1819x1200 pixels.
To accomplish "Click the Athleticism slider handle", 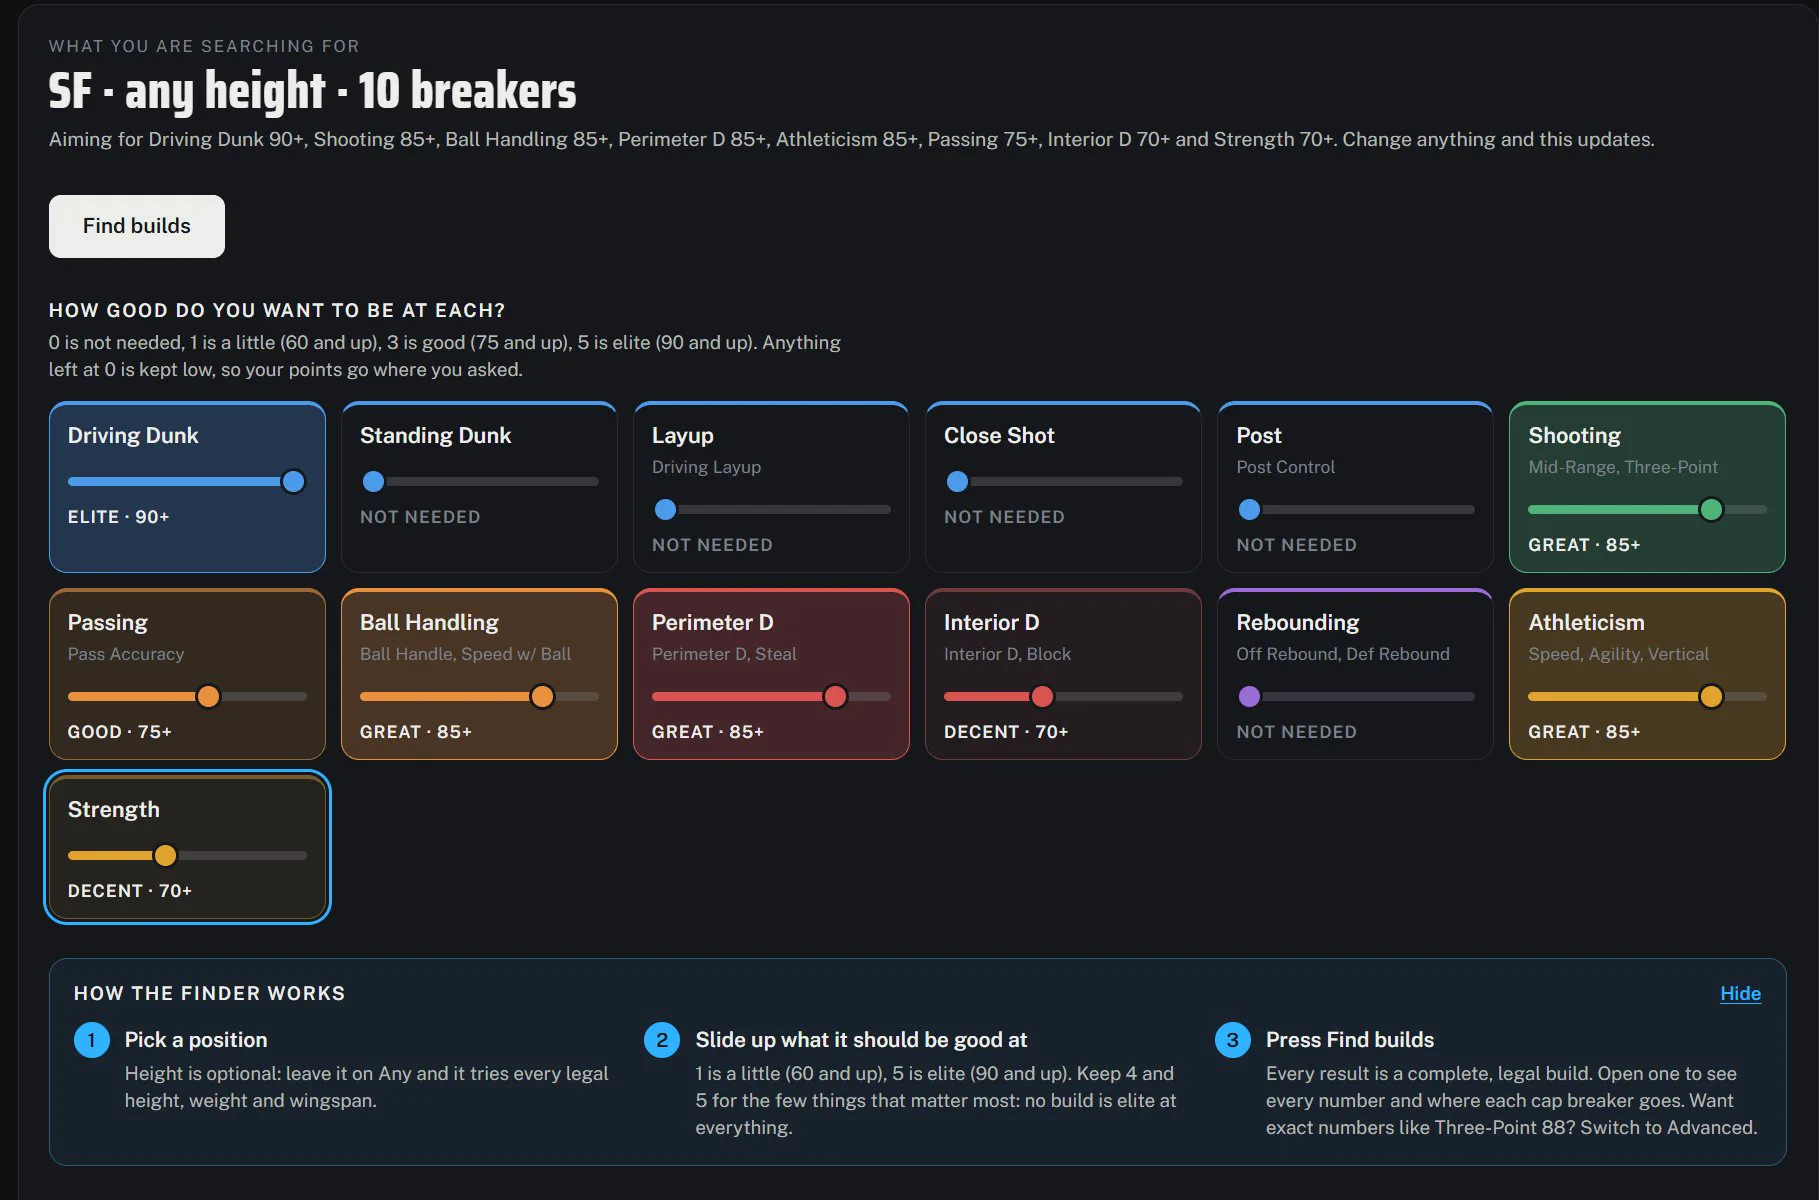I will (x=1711, y=697).
